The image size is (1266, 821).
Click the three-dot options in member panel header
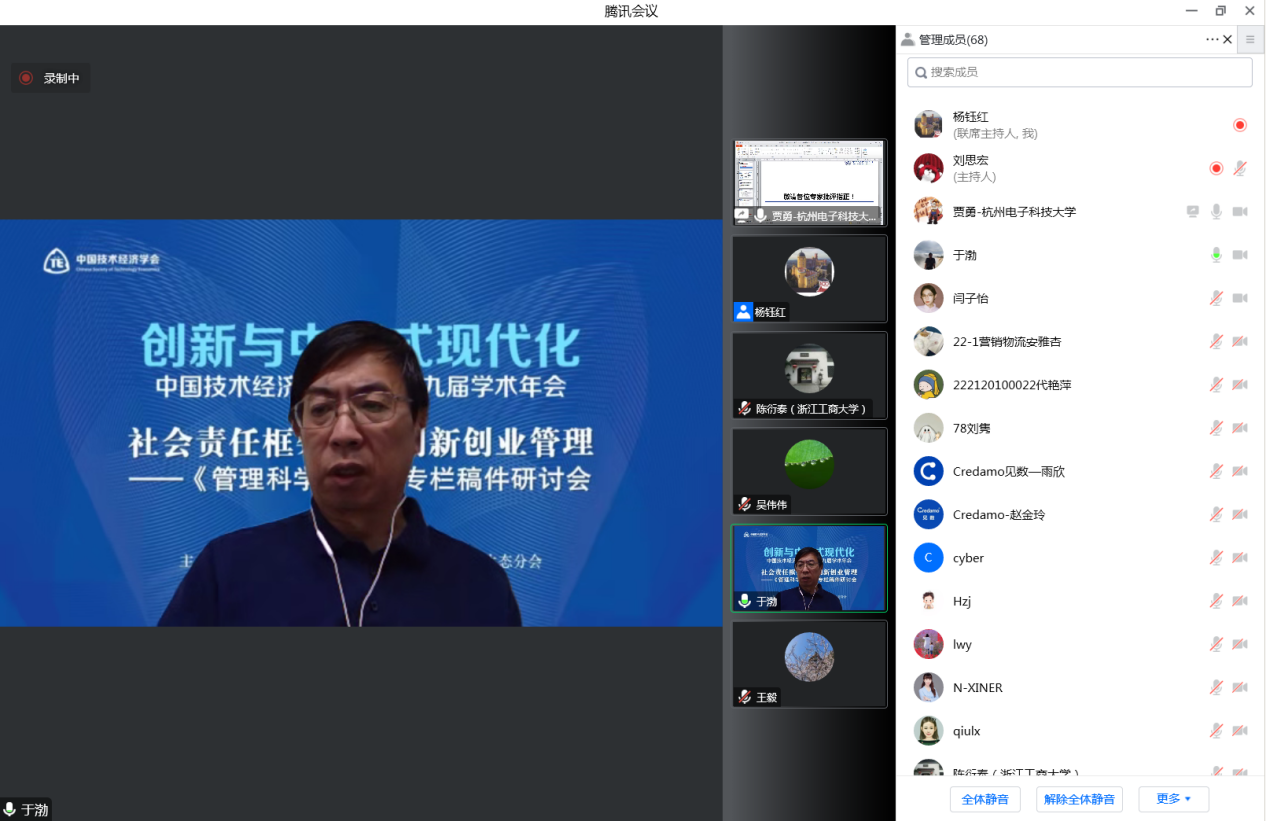click(1212, 40)
